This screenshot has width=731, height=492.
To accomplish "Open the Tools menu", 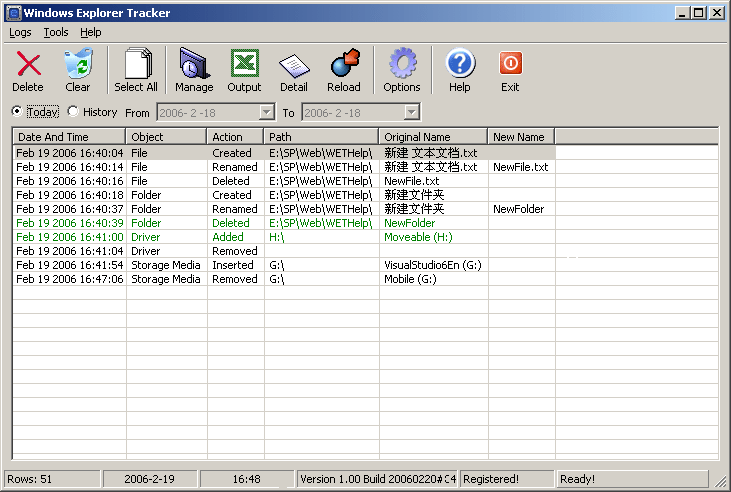I will [56, 32].
